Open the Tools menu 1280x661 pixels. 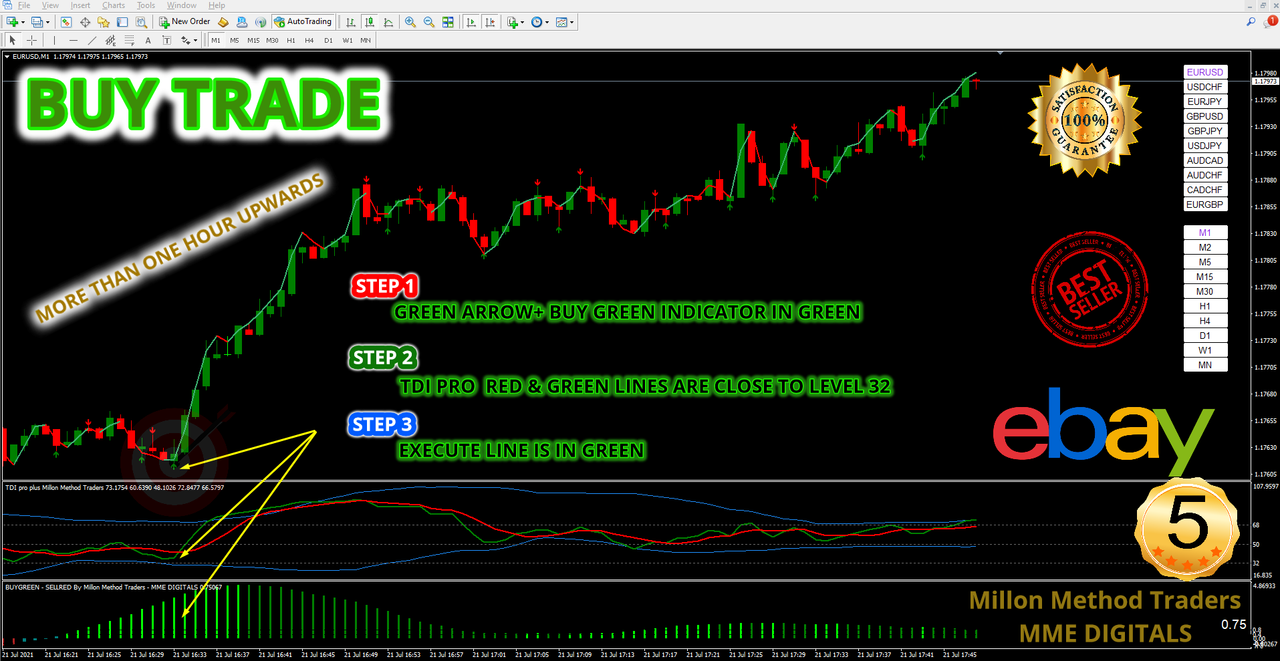tap(146, 6)
